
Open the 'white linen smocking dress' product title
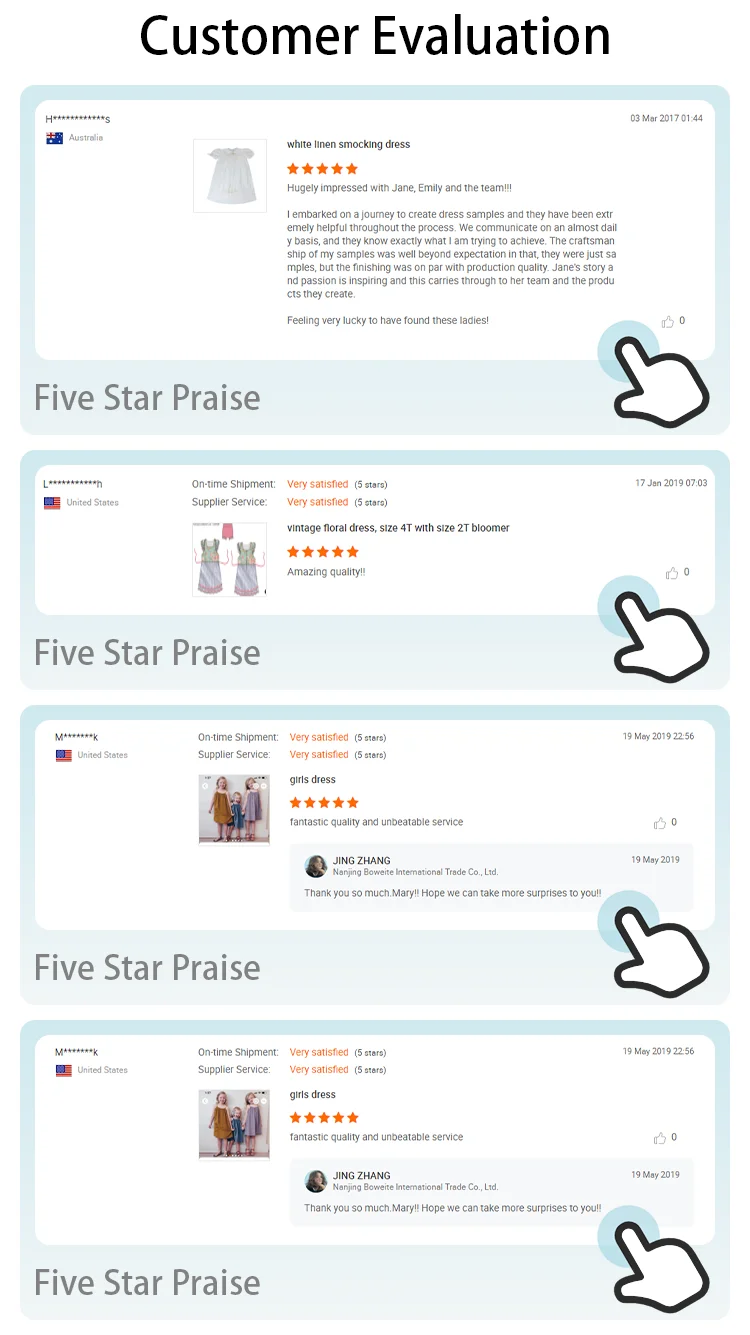point(348,145)
